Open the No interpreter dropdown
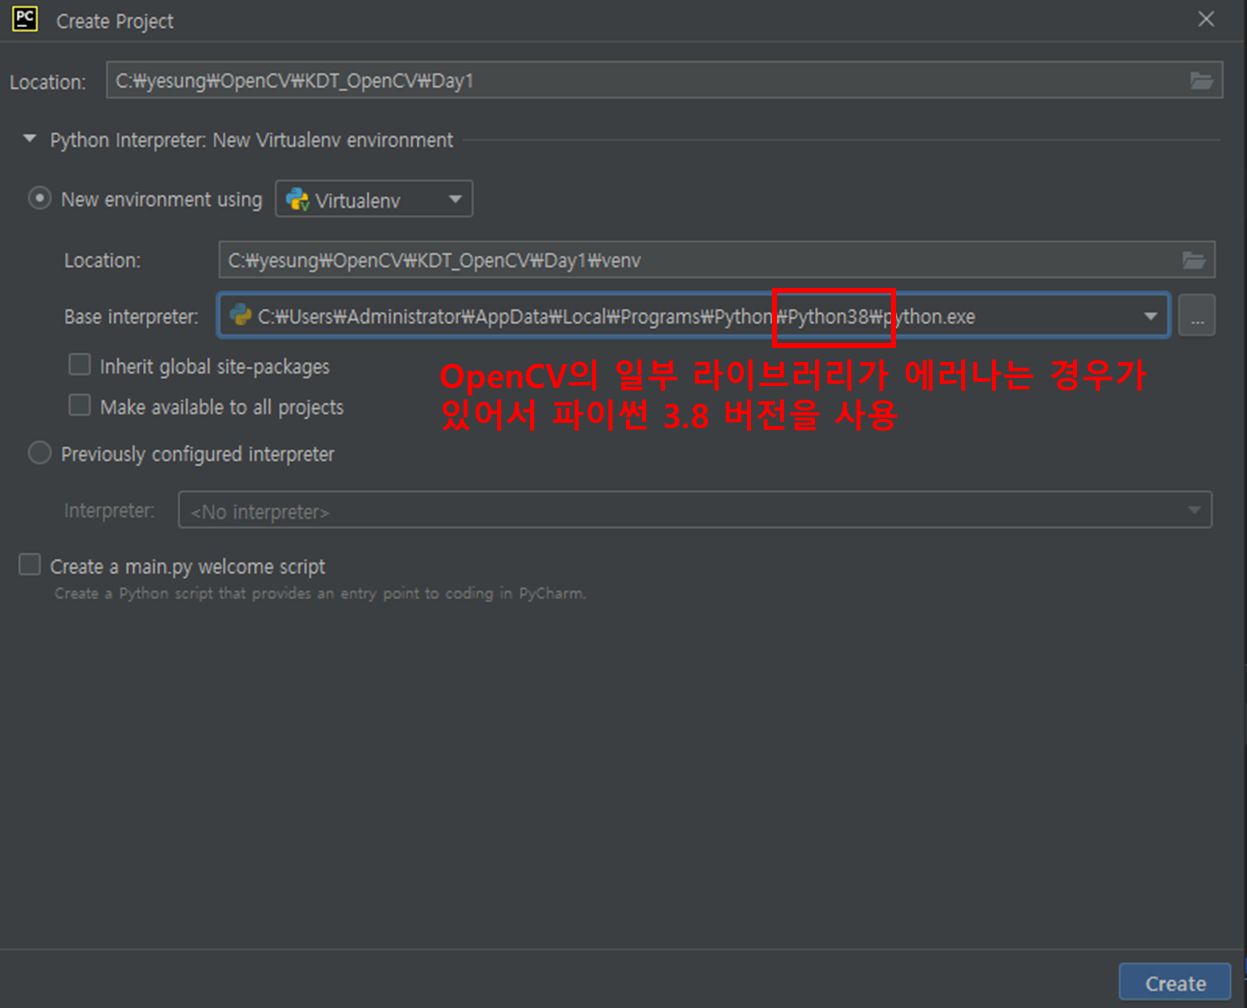The width and height of the screenshot is (1247, 1008). pos(695,510)
